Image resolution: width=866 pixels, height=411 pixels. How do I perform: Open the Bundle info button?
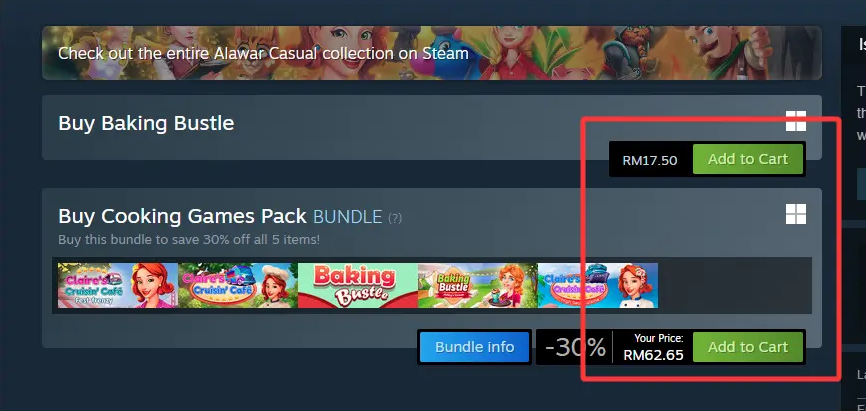point(474,347)
